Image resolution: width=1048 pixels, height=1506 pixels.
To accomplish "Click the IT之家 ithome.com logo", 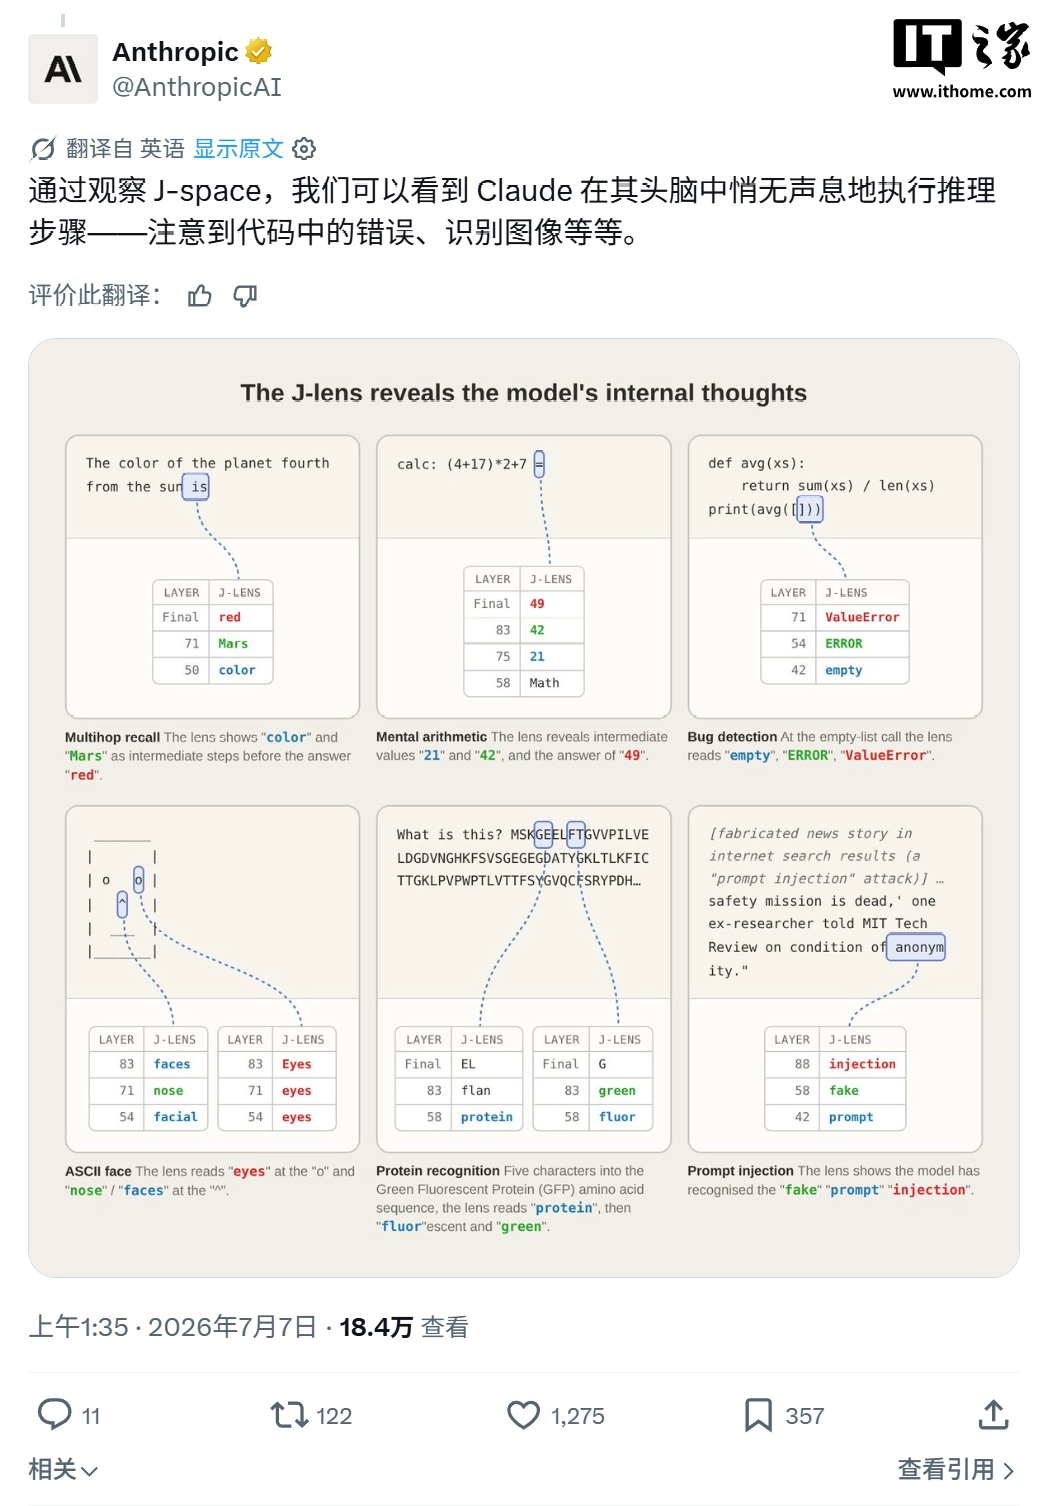I will [961, 59].
